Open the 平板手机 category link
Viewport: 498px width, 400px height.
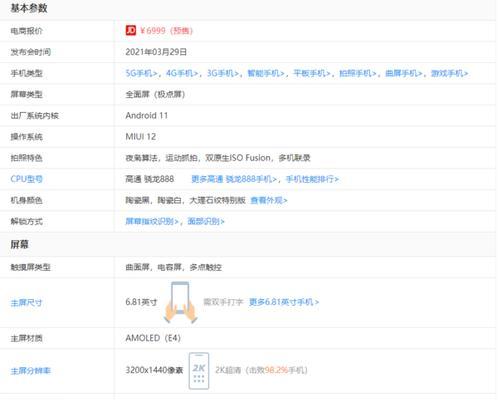[312, 73]
